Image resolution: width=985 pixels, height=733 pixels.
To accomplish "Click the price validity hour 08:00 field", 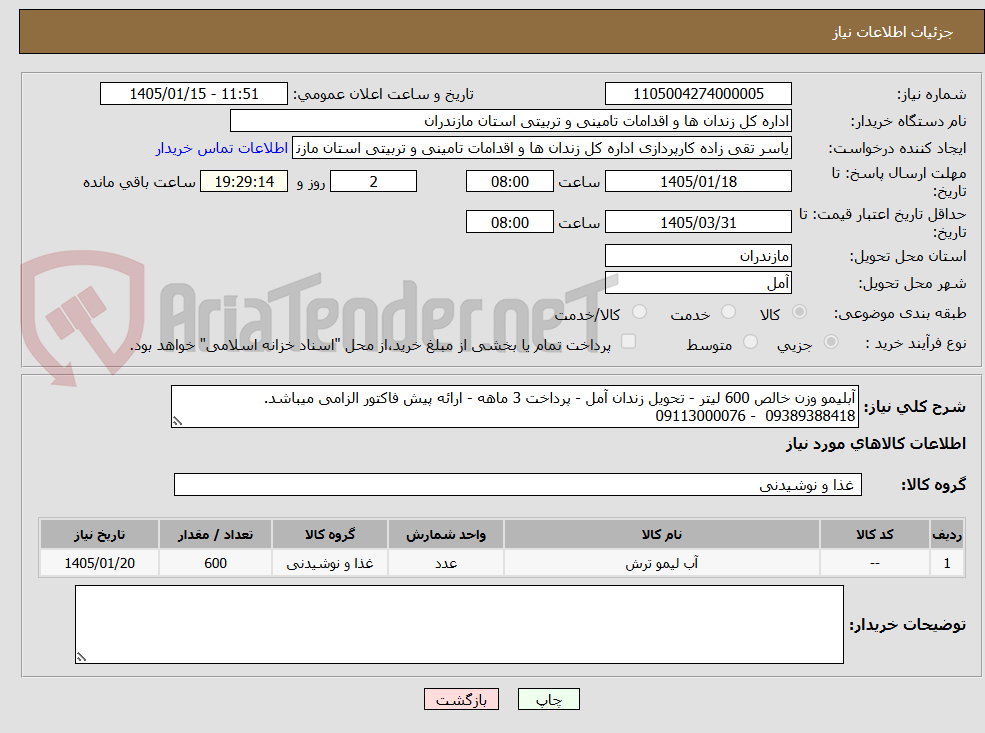I will pyautogui.click(x=509, y=222).
